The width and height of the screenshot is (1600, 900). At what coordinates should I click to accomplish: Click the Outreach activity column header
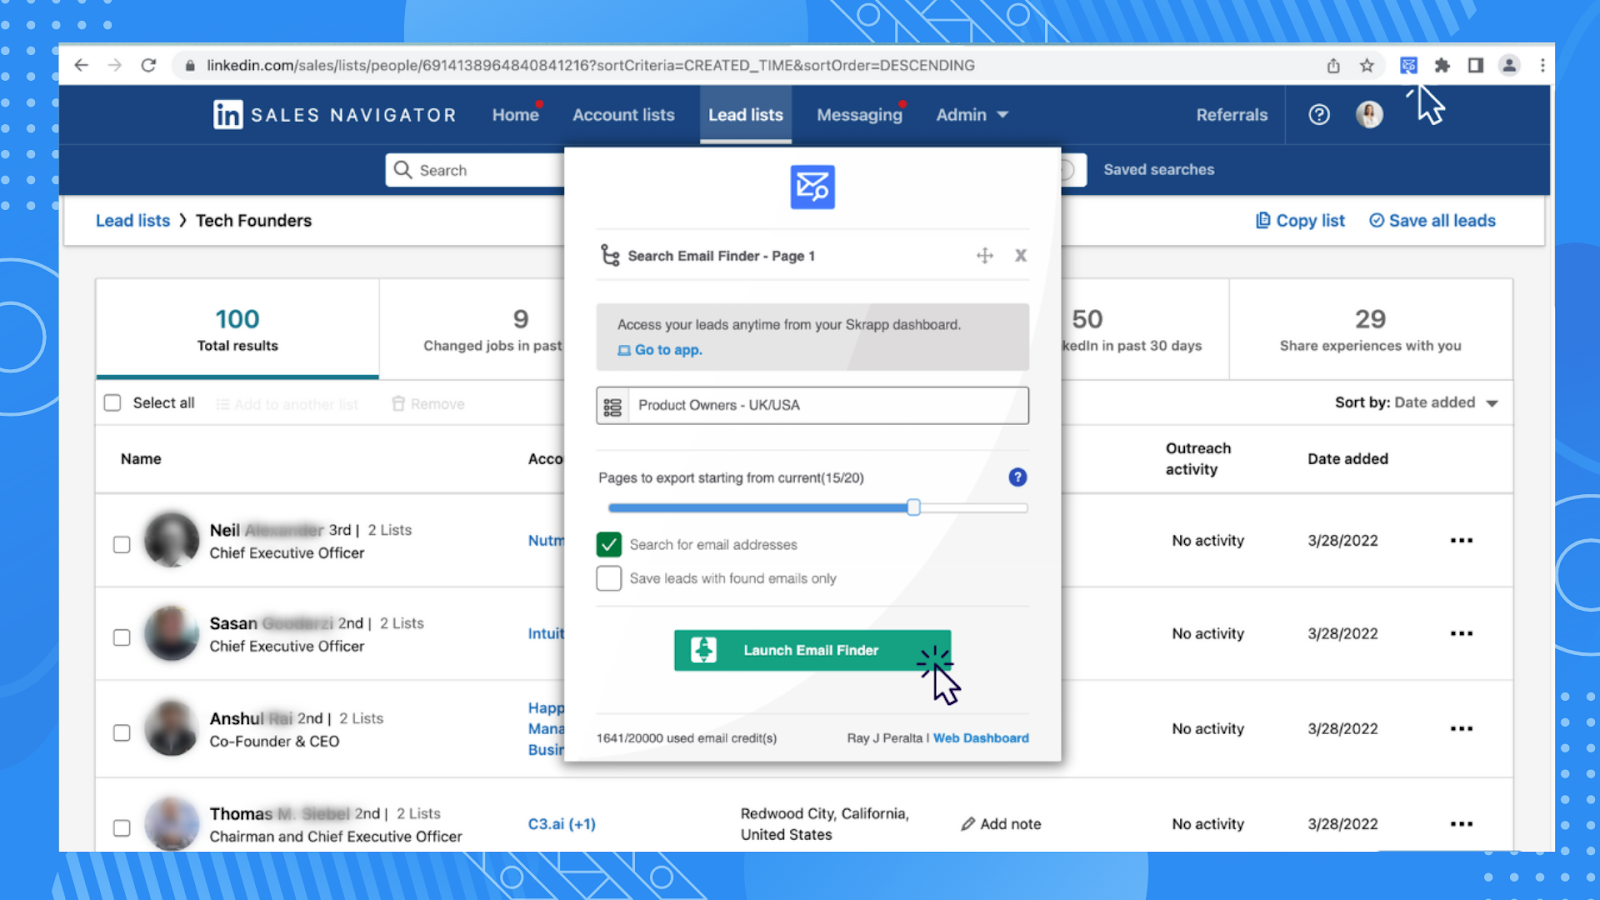(x=1198, y=459)
